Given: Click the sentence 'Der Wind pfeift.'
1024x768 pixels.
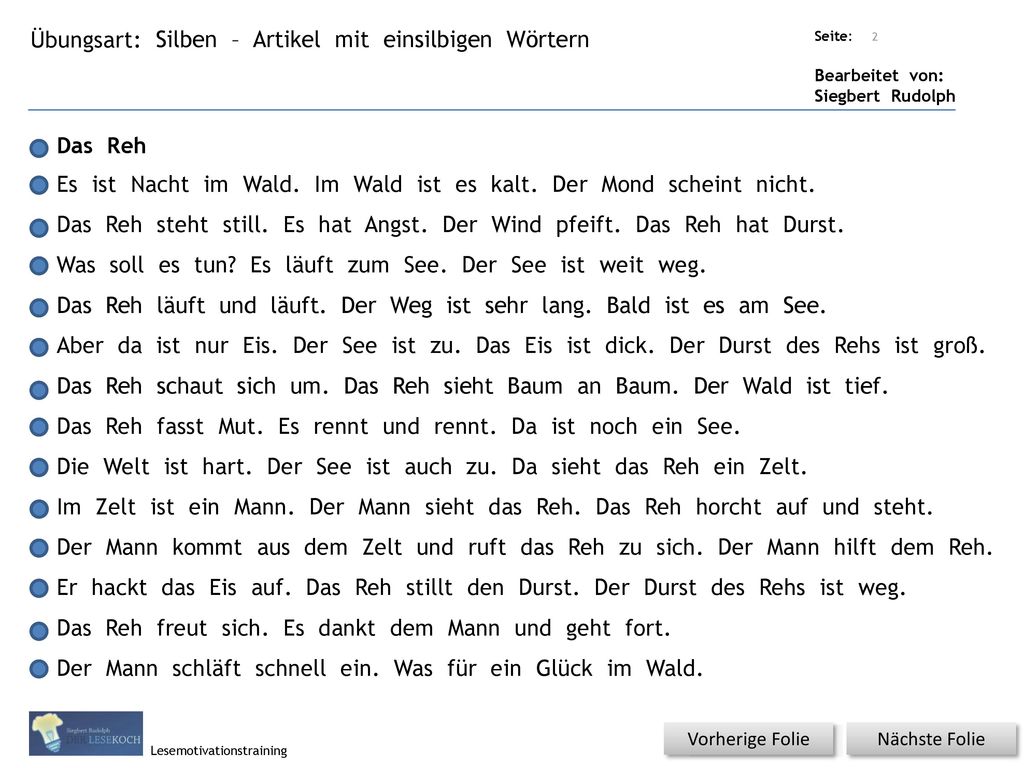Looking at the screenshot, I should click(532, 225).
